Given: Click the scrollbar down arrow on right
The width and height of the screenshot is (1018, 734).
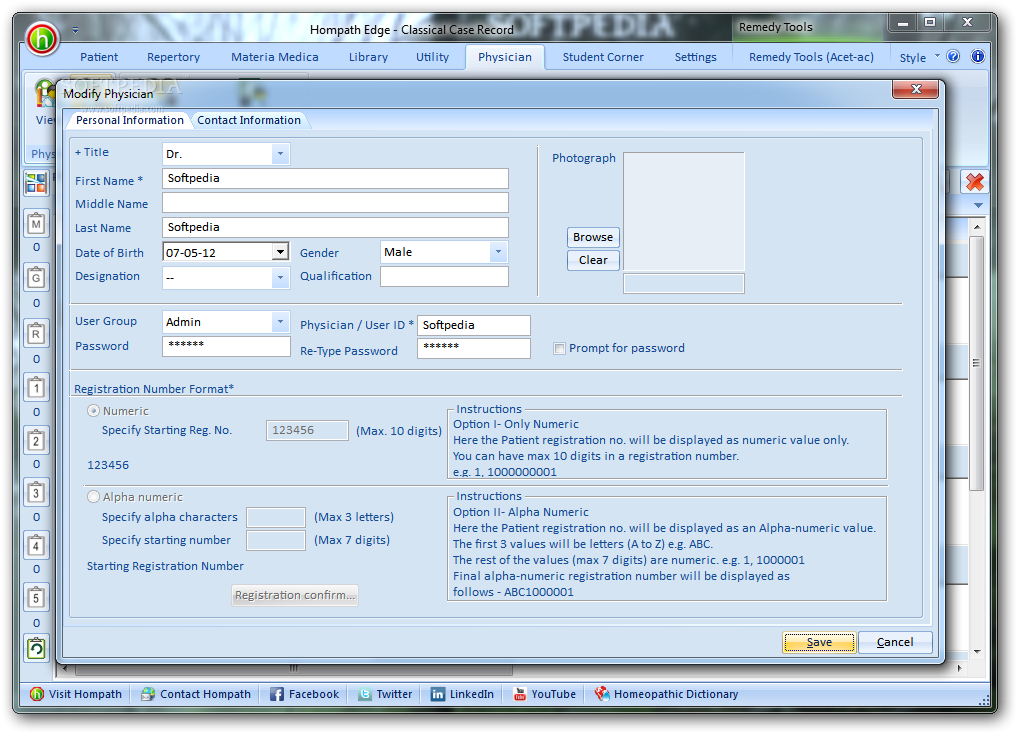Looking at the screenshot, I should 976,652.
